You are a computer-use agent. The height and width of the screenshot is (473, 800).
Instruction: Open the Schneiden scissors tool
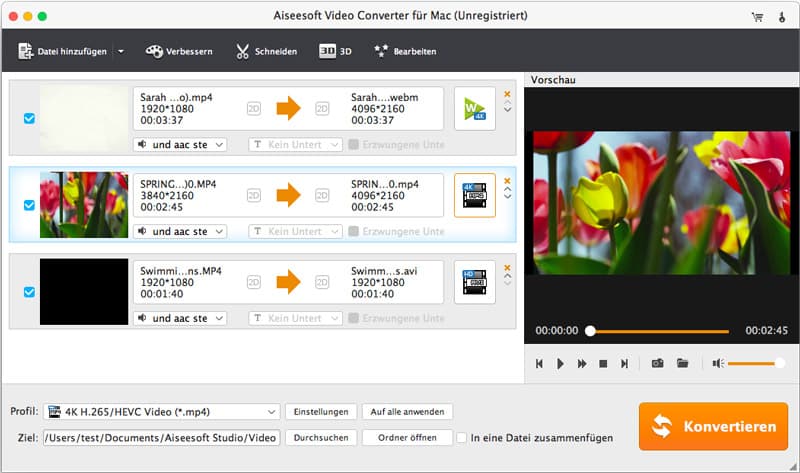pyautogui.click(x=266, y=51)
